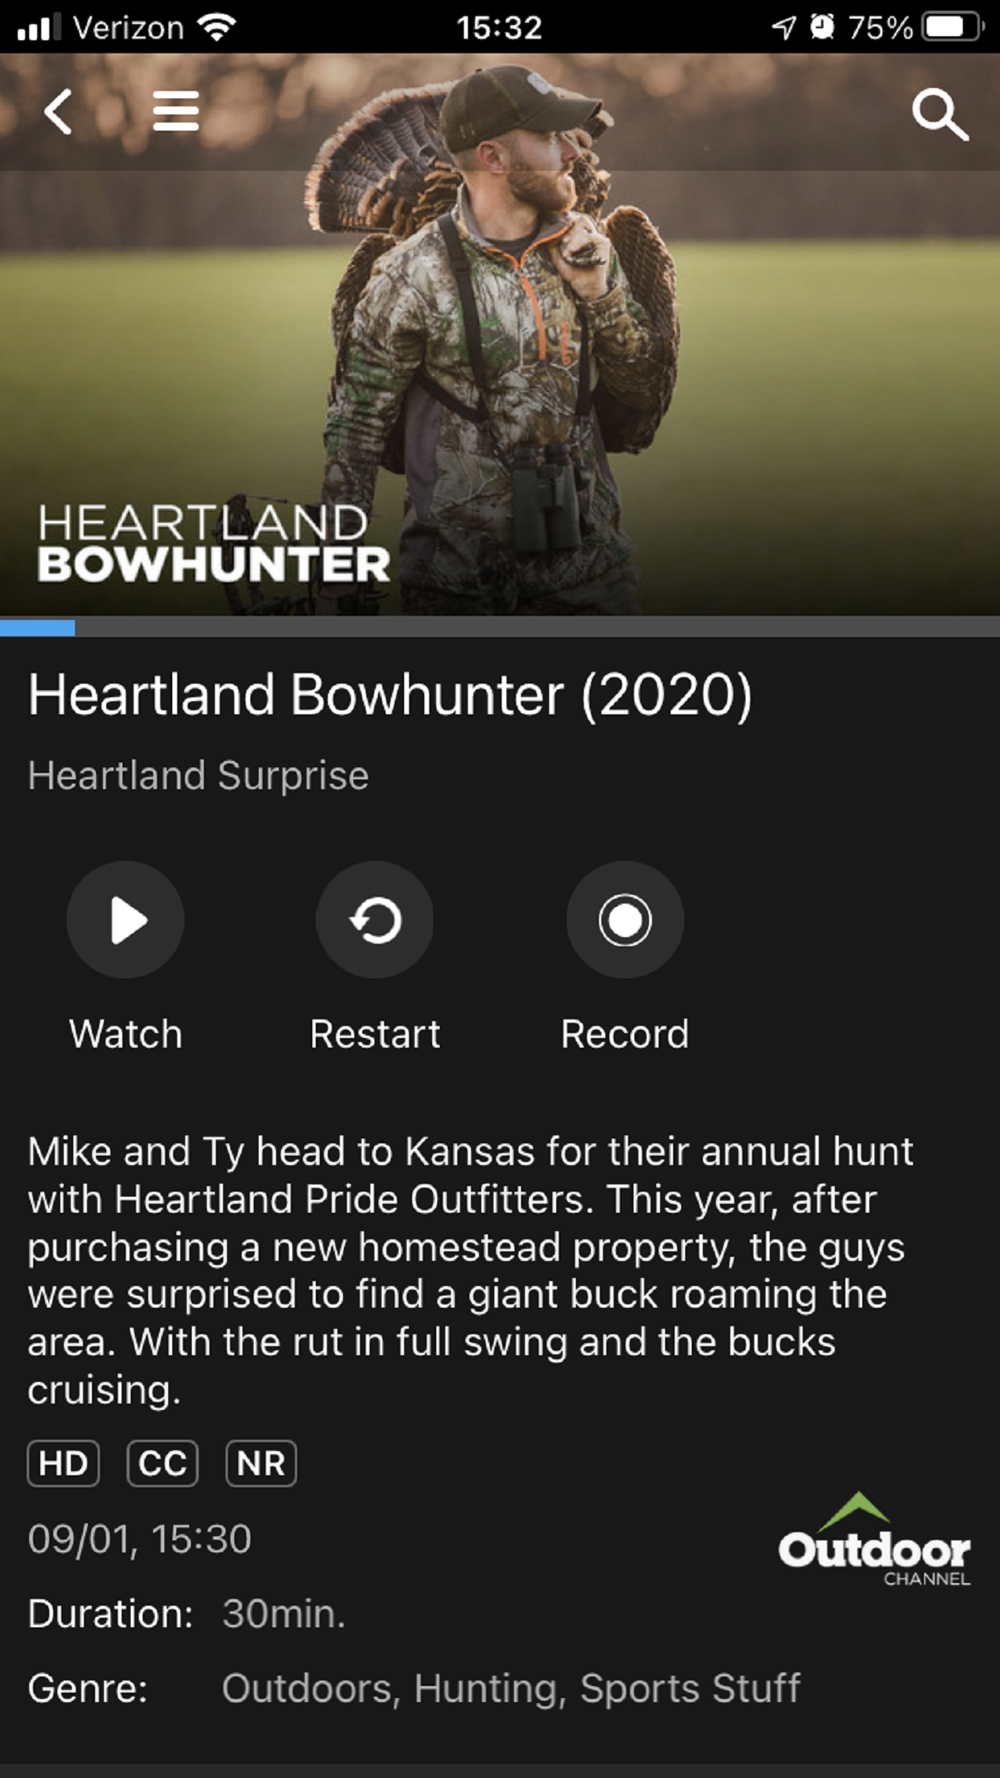
Task: Select the Heartland Bowhunter (2020) title
Action: pyautogui.click(x=390, y=695)
